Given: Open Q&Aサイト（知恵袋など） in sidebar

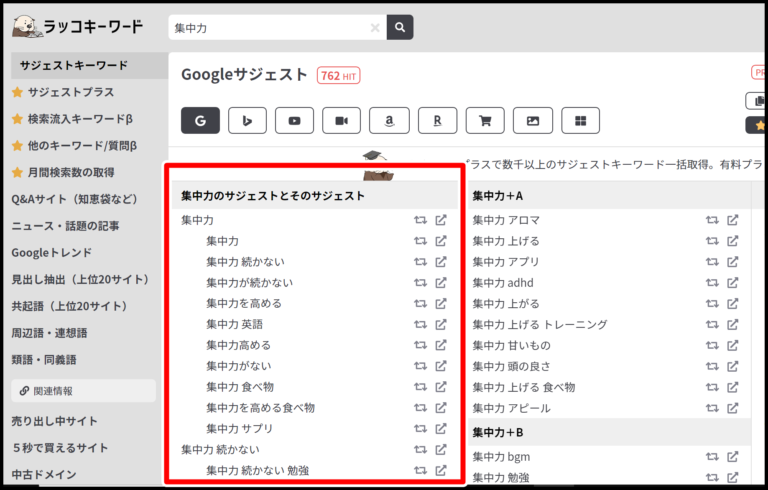Looking at the screenshot, I should (74, 199).
